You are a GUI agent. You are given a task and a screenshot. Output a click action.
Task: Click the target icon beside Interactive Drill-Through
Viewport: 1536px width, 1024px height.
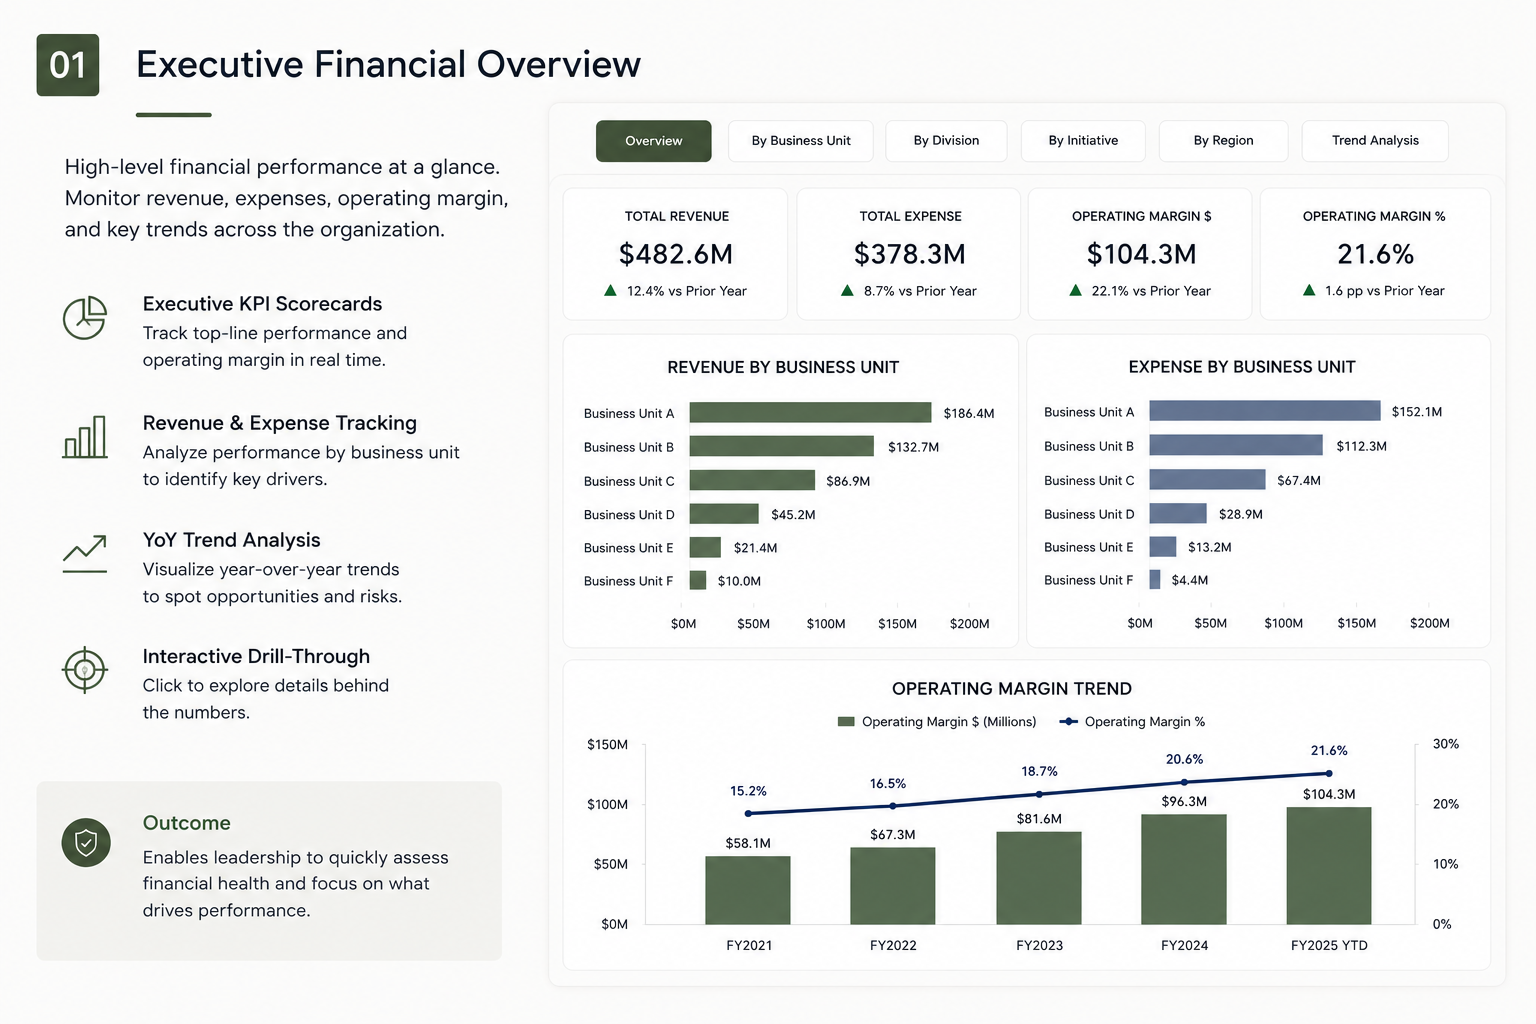tap(85, 669)
